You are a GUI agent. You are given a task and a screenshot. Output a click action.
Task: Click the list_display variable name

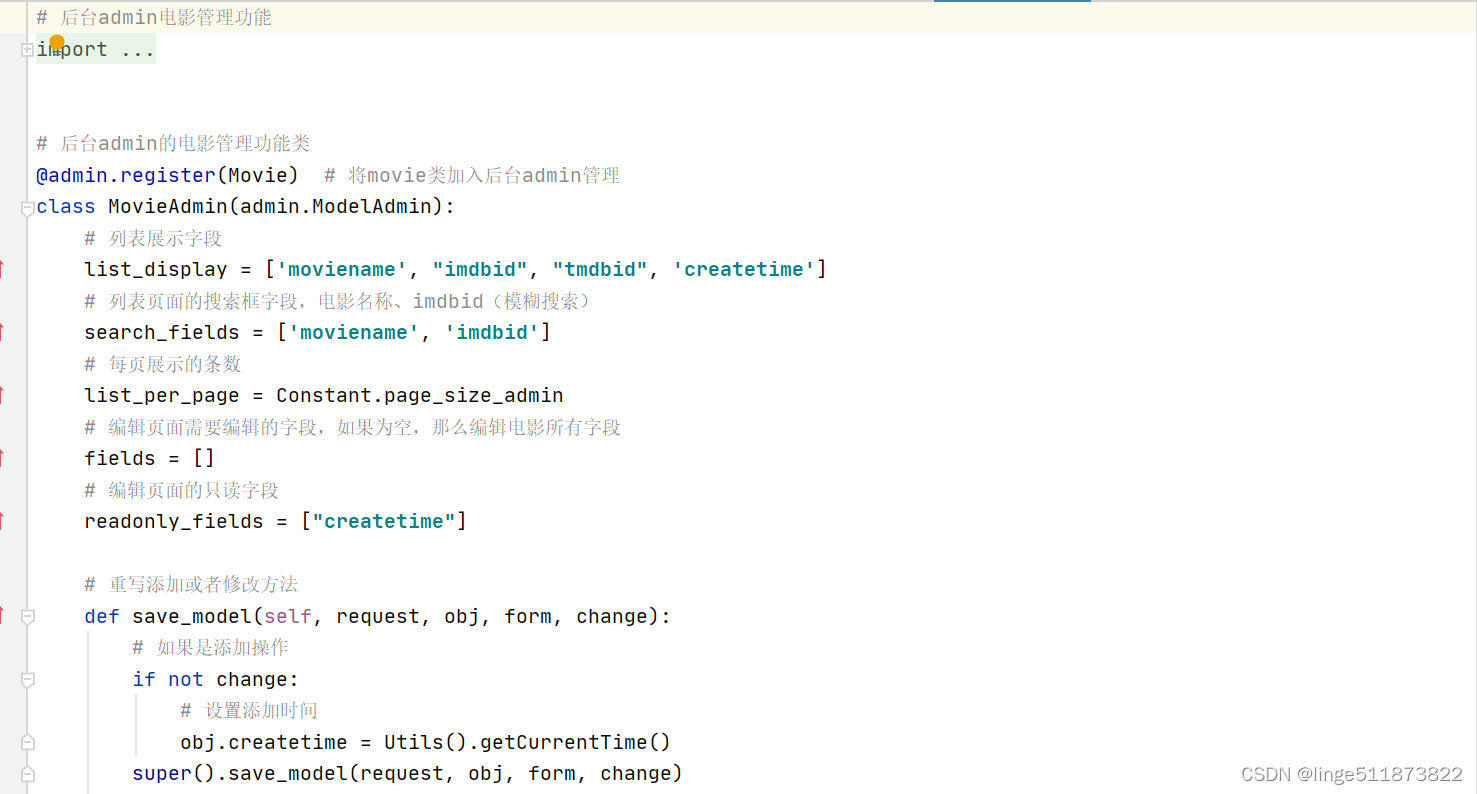pyautogui.click(x=156, y=269)
